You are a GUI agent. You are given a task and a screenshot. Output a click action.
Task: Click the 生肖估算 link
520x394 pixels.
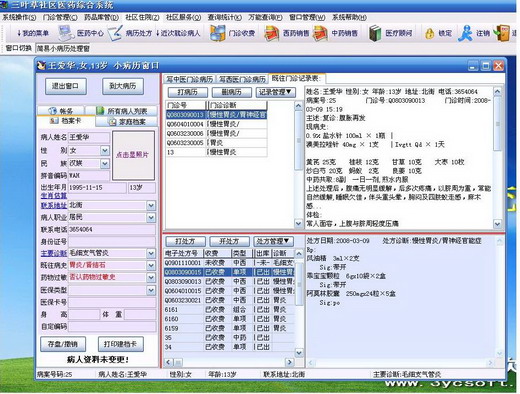pos(54,196)
